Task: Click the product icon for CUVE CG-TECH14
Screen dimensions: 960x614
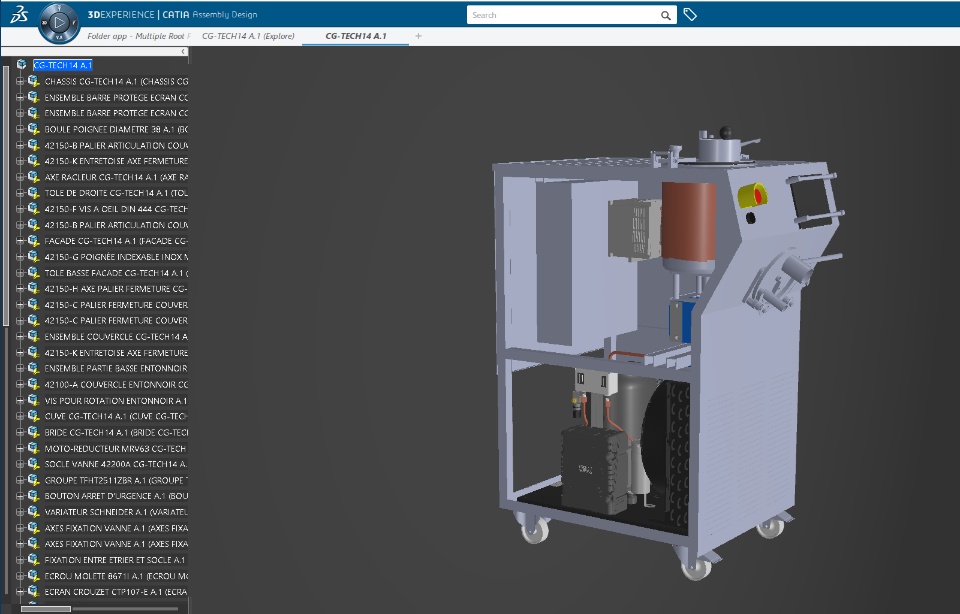Action: [x=34, y=416]
